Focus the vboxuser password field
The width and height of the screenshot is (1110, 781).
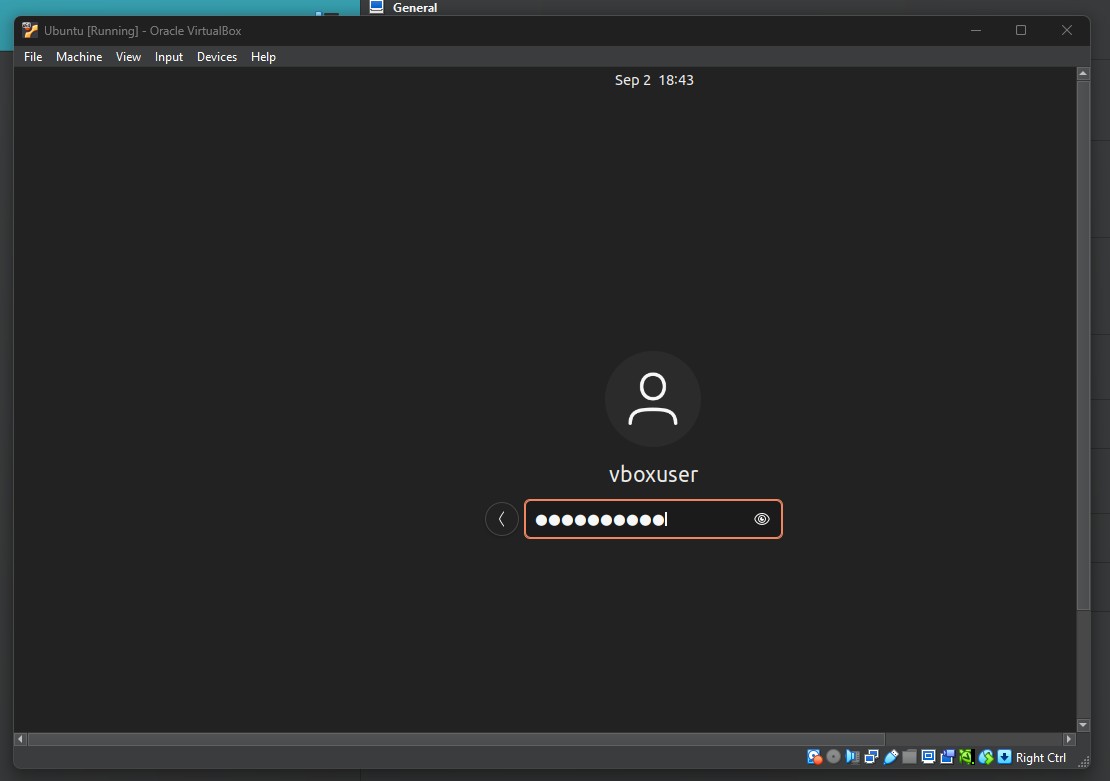(x=640, y=519)
